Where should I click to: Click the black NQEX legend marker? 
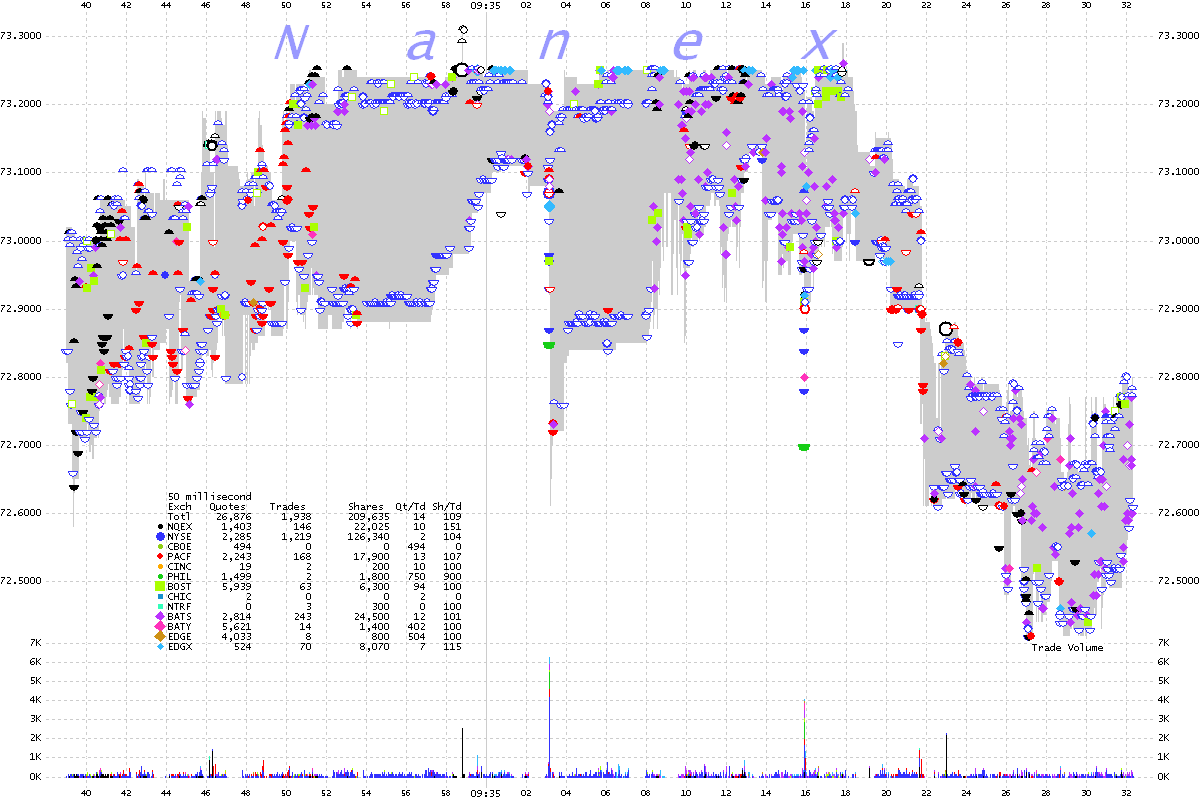(160, 525)
